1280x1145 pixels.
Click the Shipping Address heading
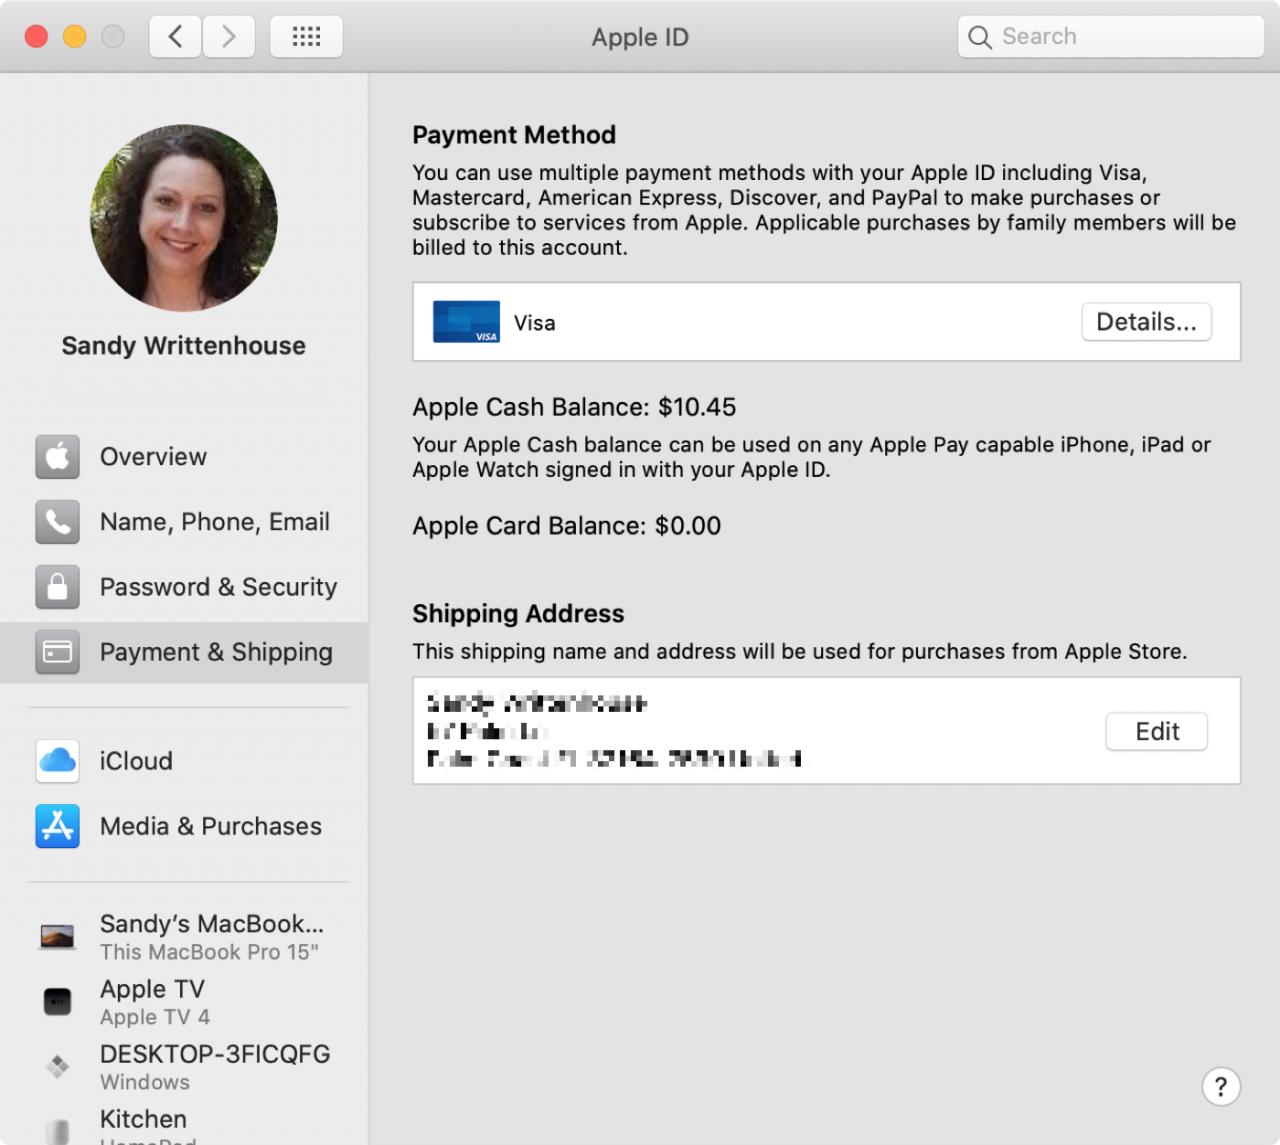[518, 614]
